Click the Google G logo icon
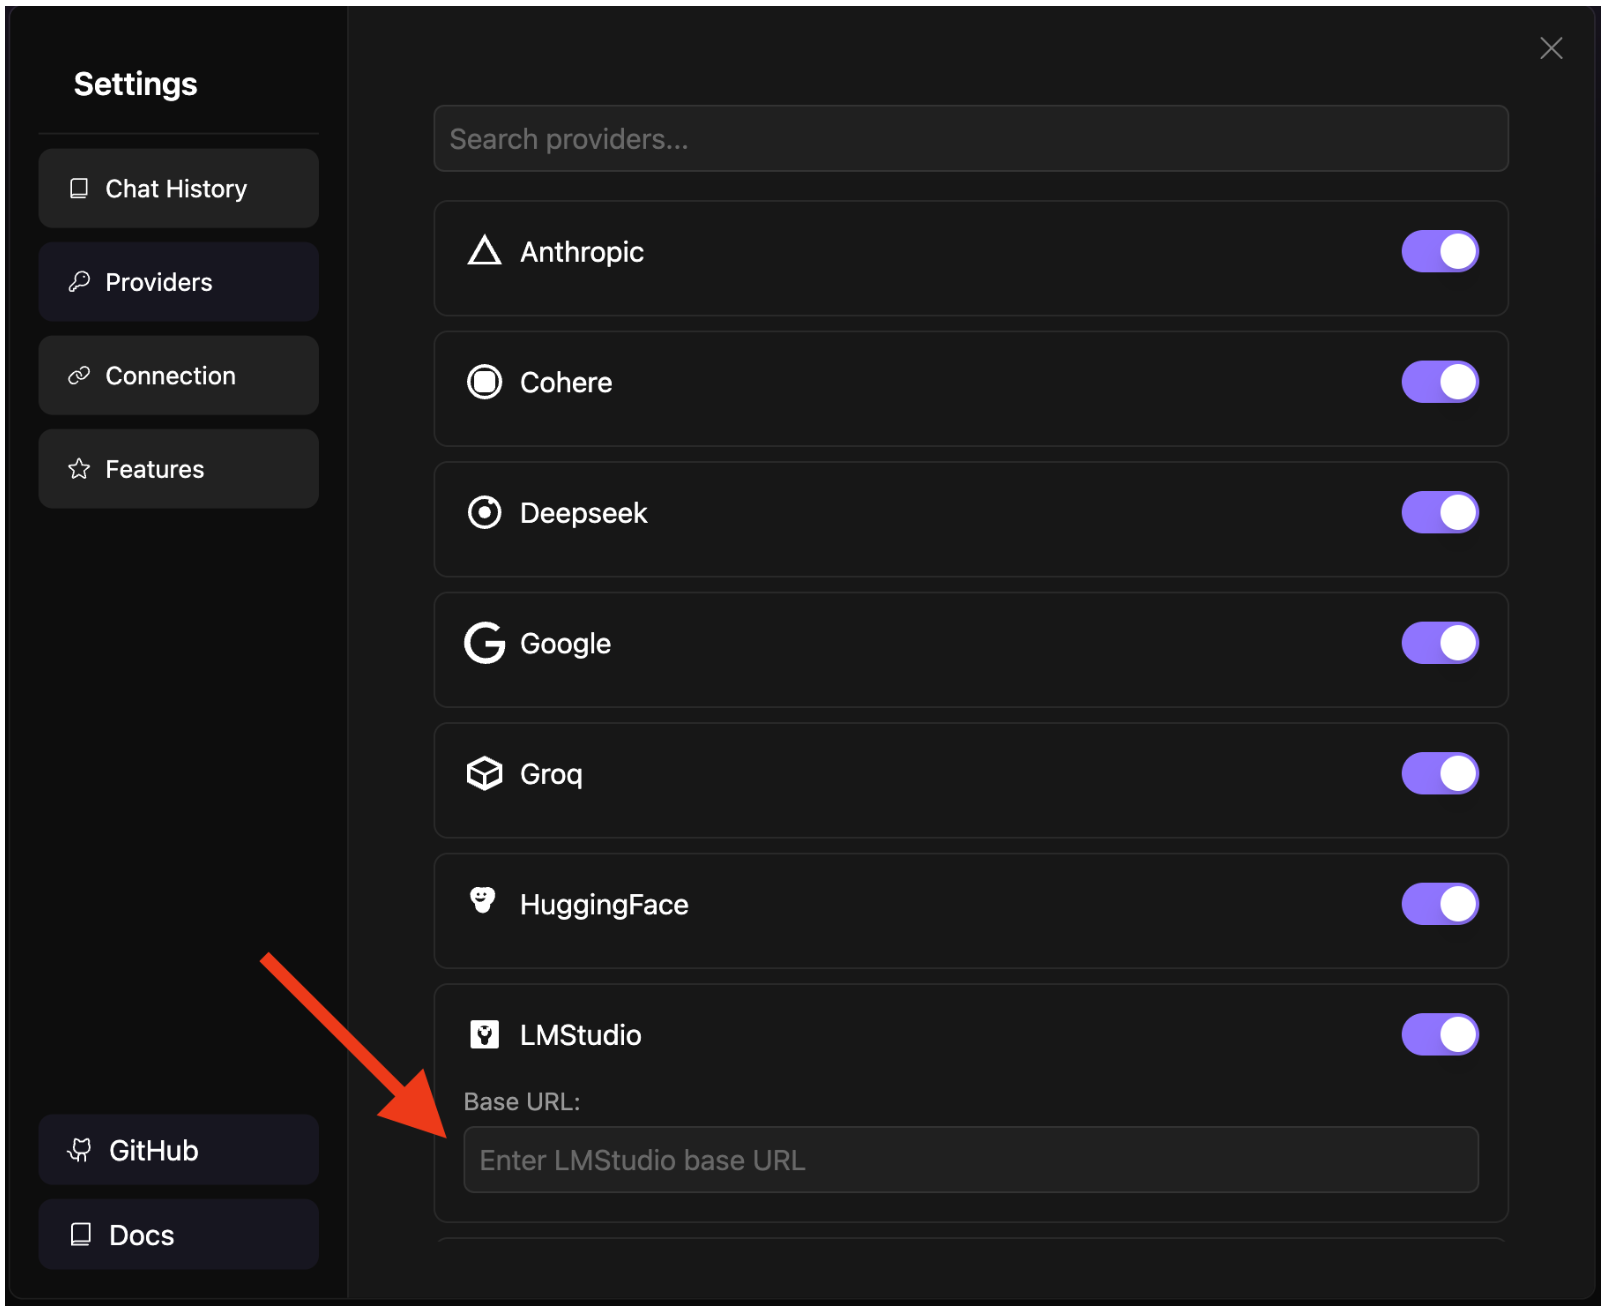The image size is (1610, 1312). coord(484,643)
